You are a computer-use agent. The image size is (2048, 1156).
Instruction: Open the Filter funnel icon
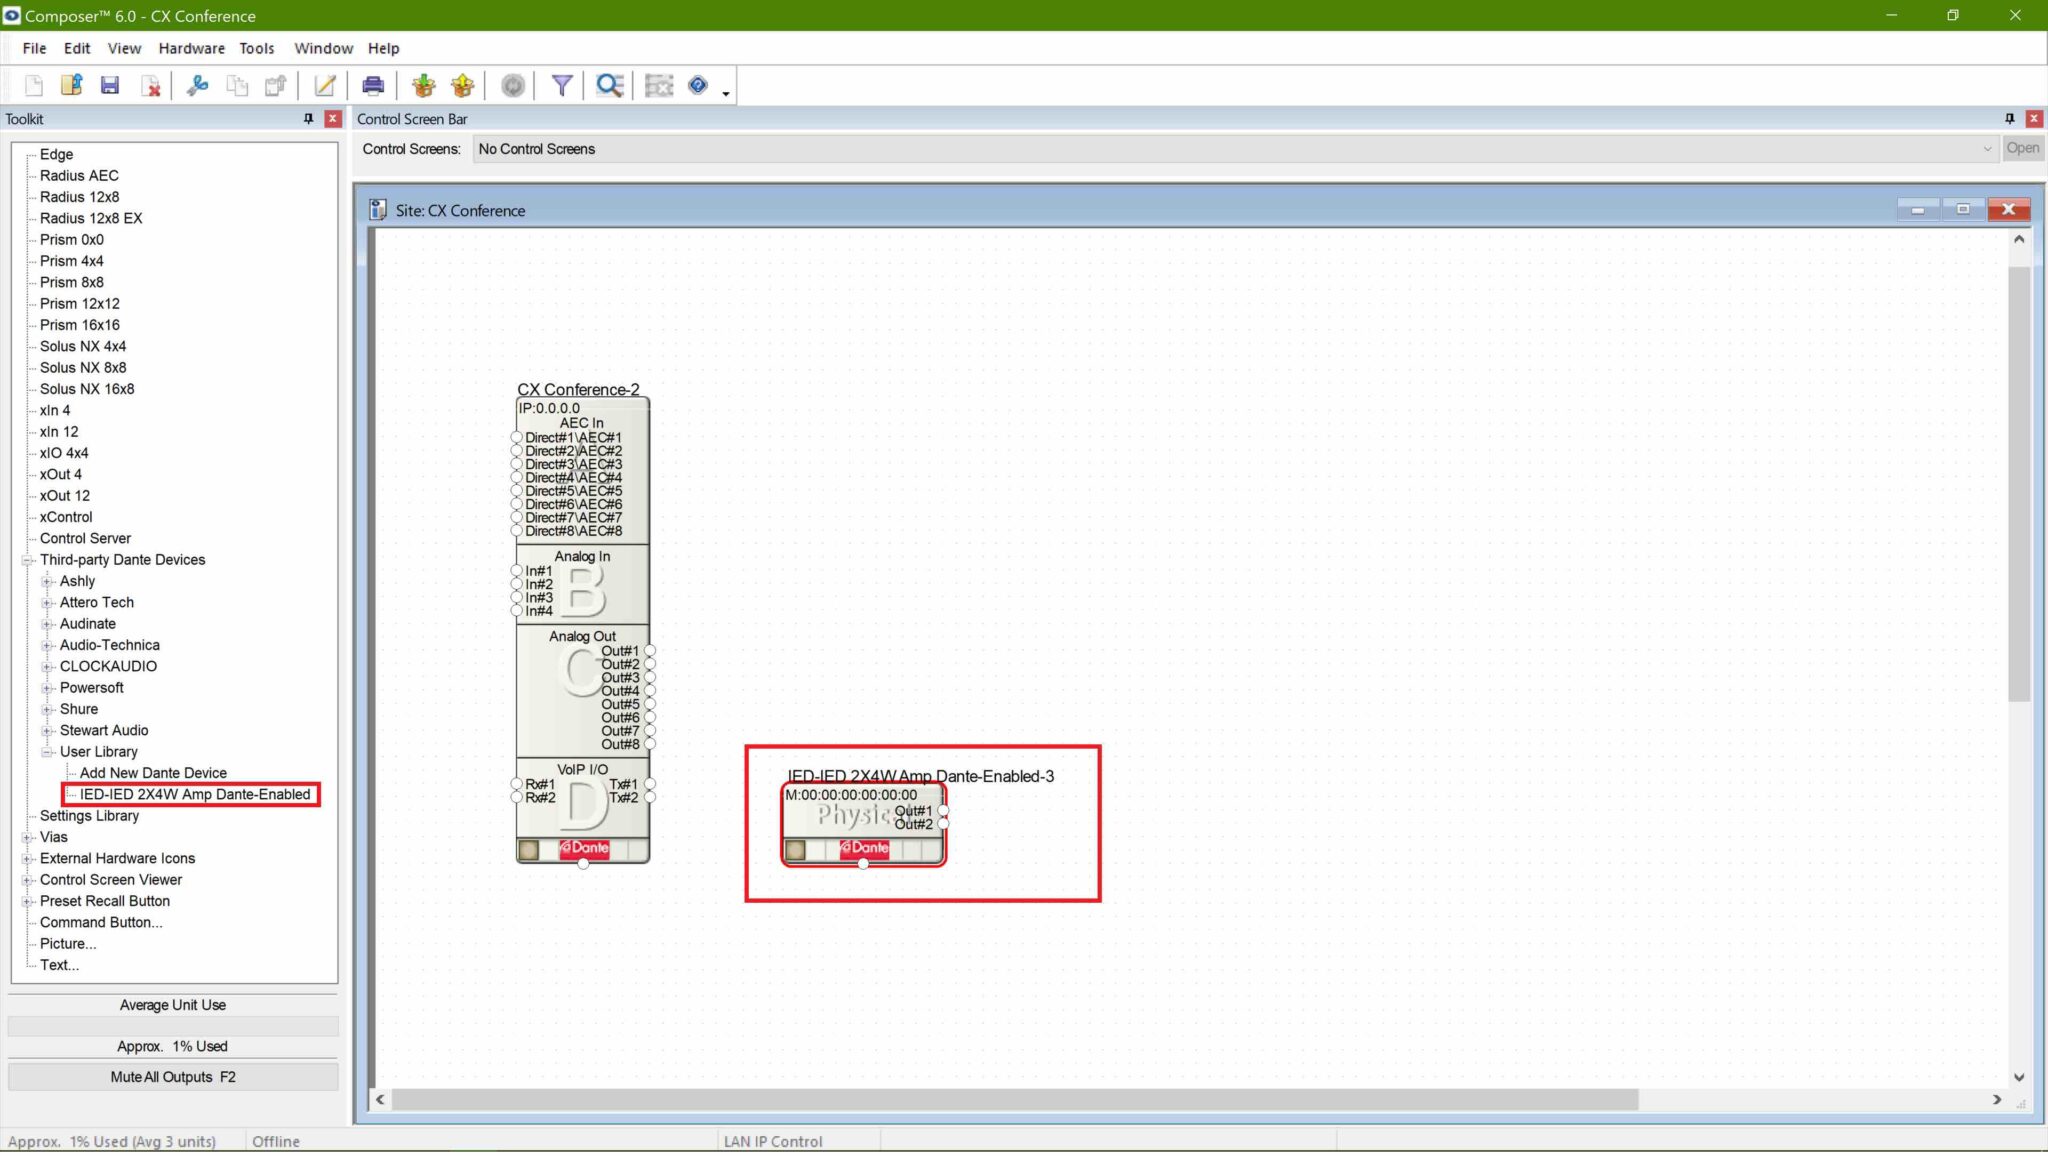pos(561,85)
